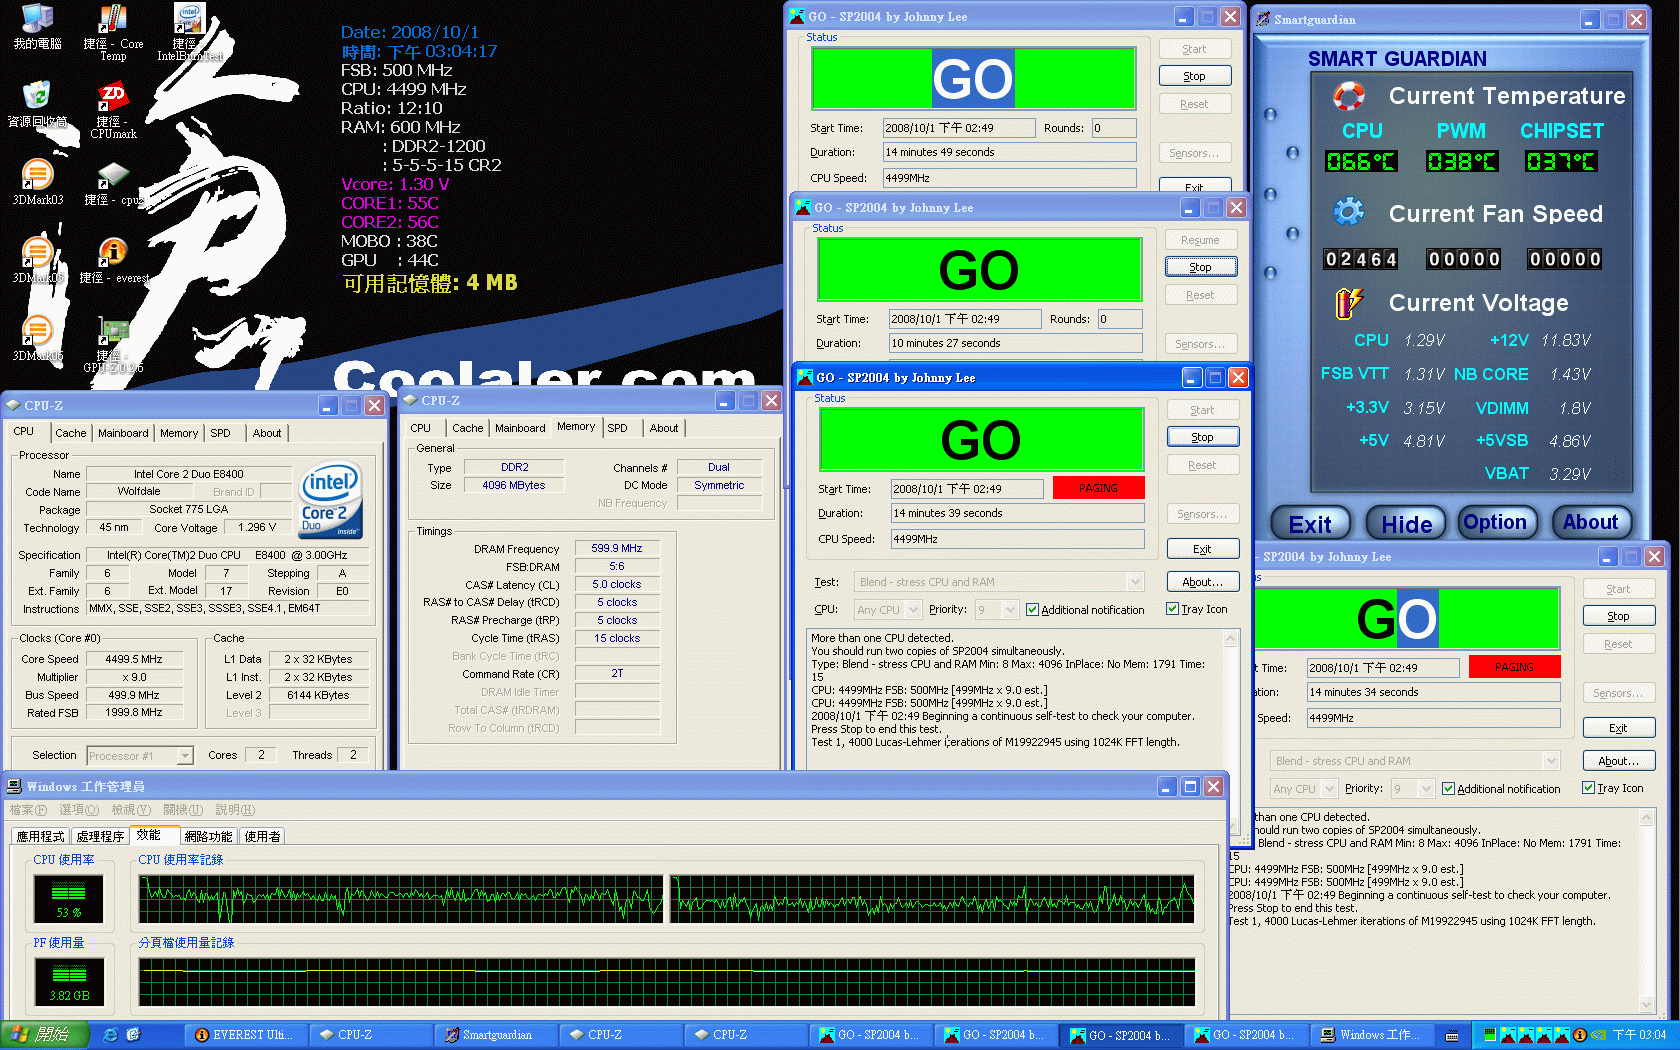1680x1050 pixels.
Task: Switch to Windows 工作管理員 taskbar button
Action: (1370, 1035)
